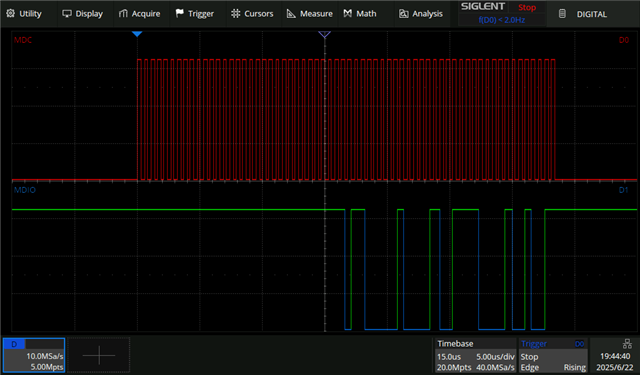
Task: Open the digital channel D info box
Action: (x=34, y=355)
